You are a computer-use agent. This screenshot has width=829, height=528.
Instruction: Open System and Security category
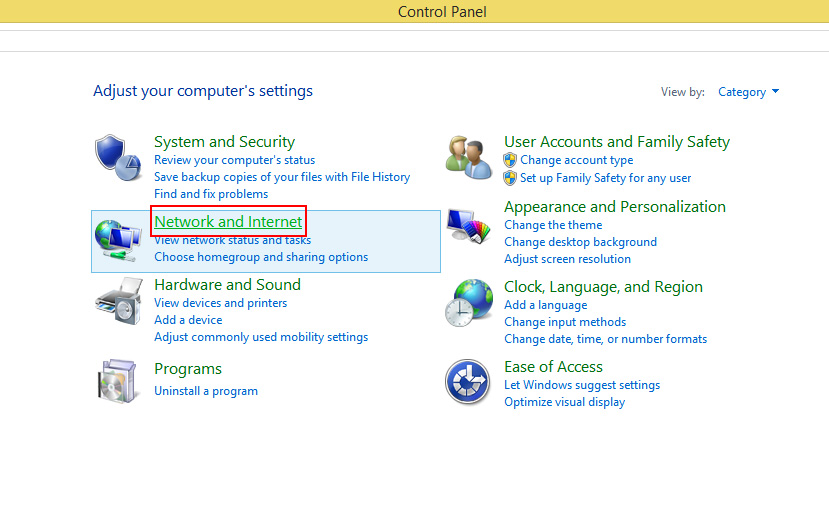coord(224,142)
